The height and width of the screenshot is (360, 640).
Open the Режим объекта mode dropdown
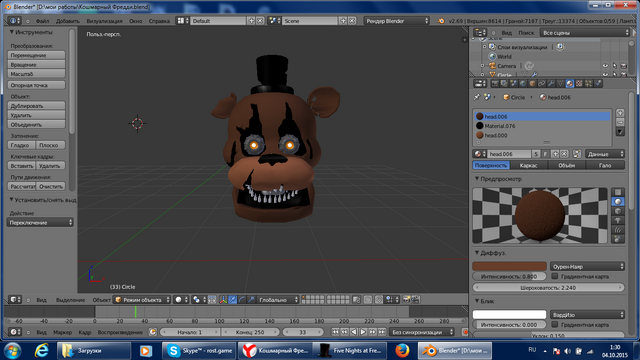pos(142,300)
